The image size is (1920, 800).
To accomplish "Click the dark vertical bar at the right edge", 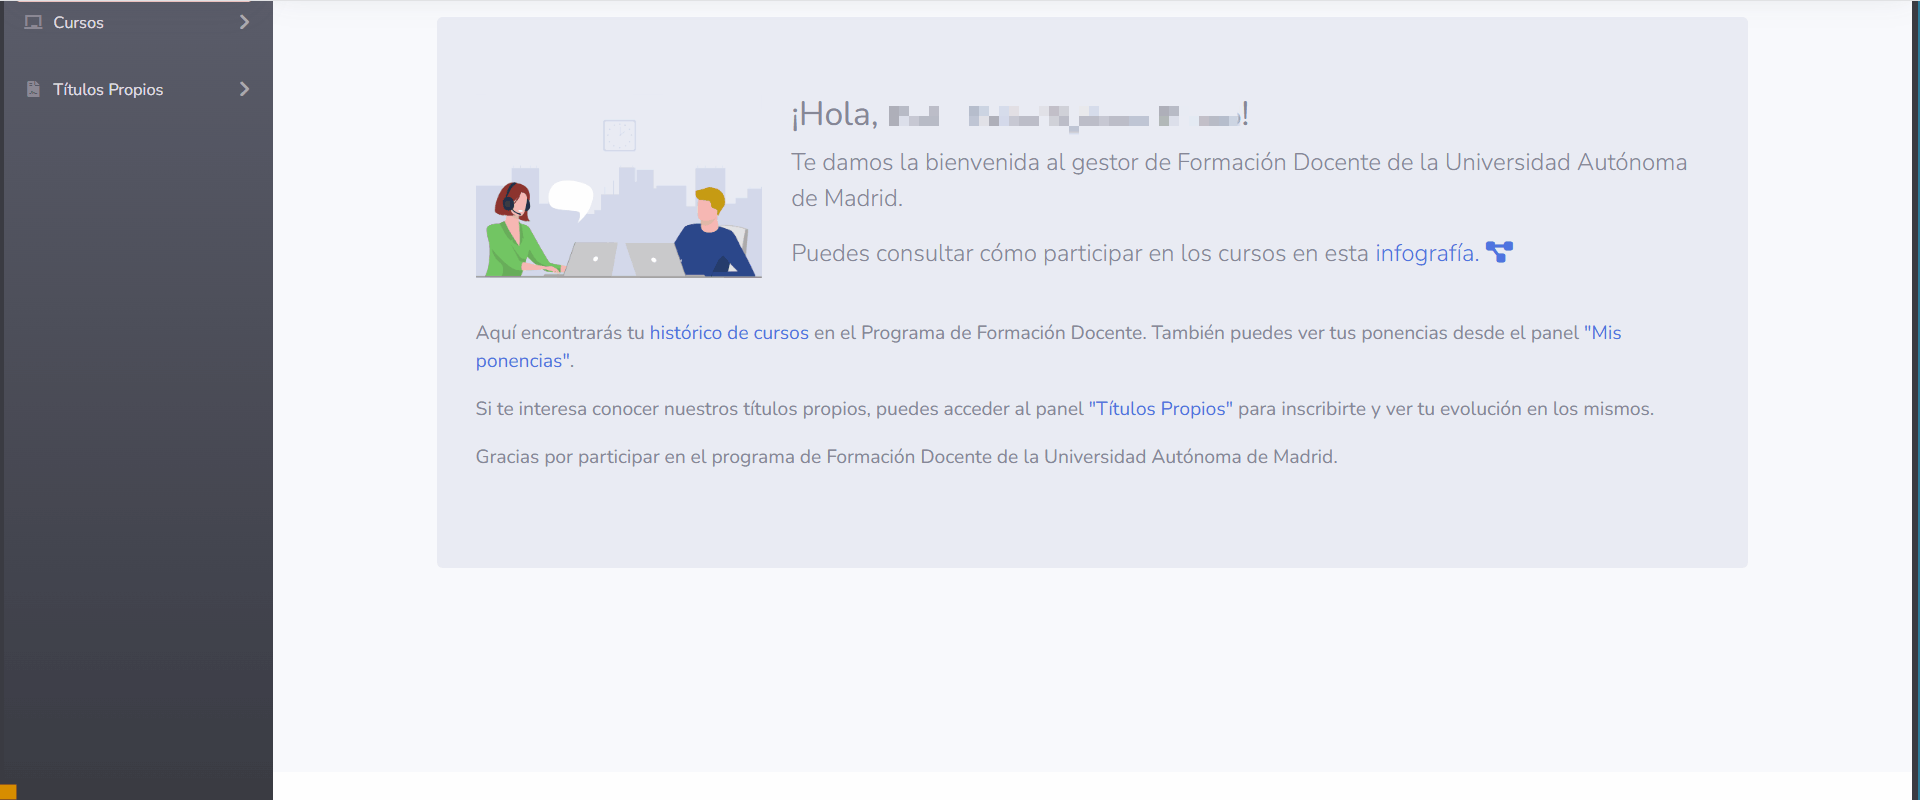I will click(1915, 400).
